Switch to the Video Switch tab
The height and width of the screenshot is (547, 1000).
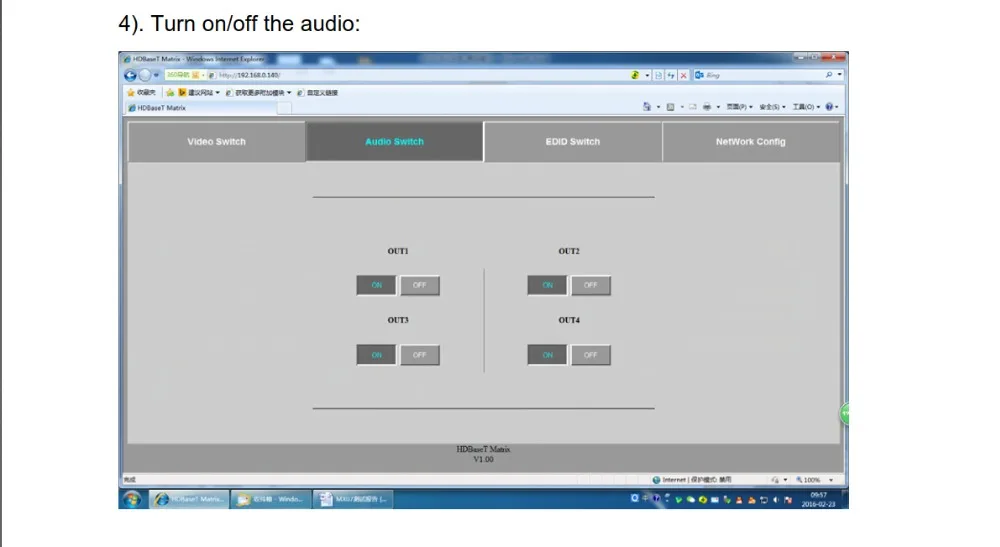216,142
